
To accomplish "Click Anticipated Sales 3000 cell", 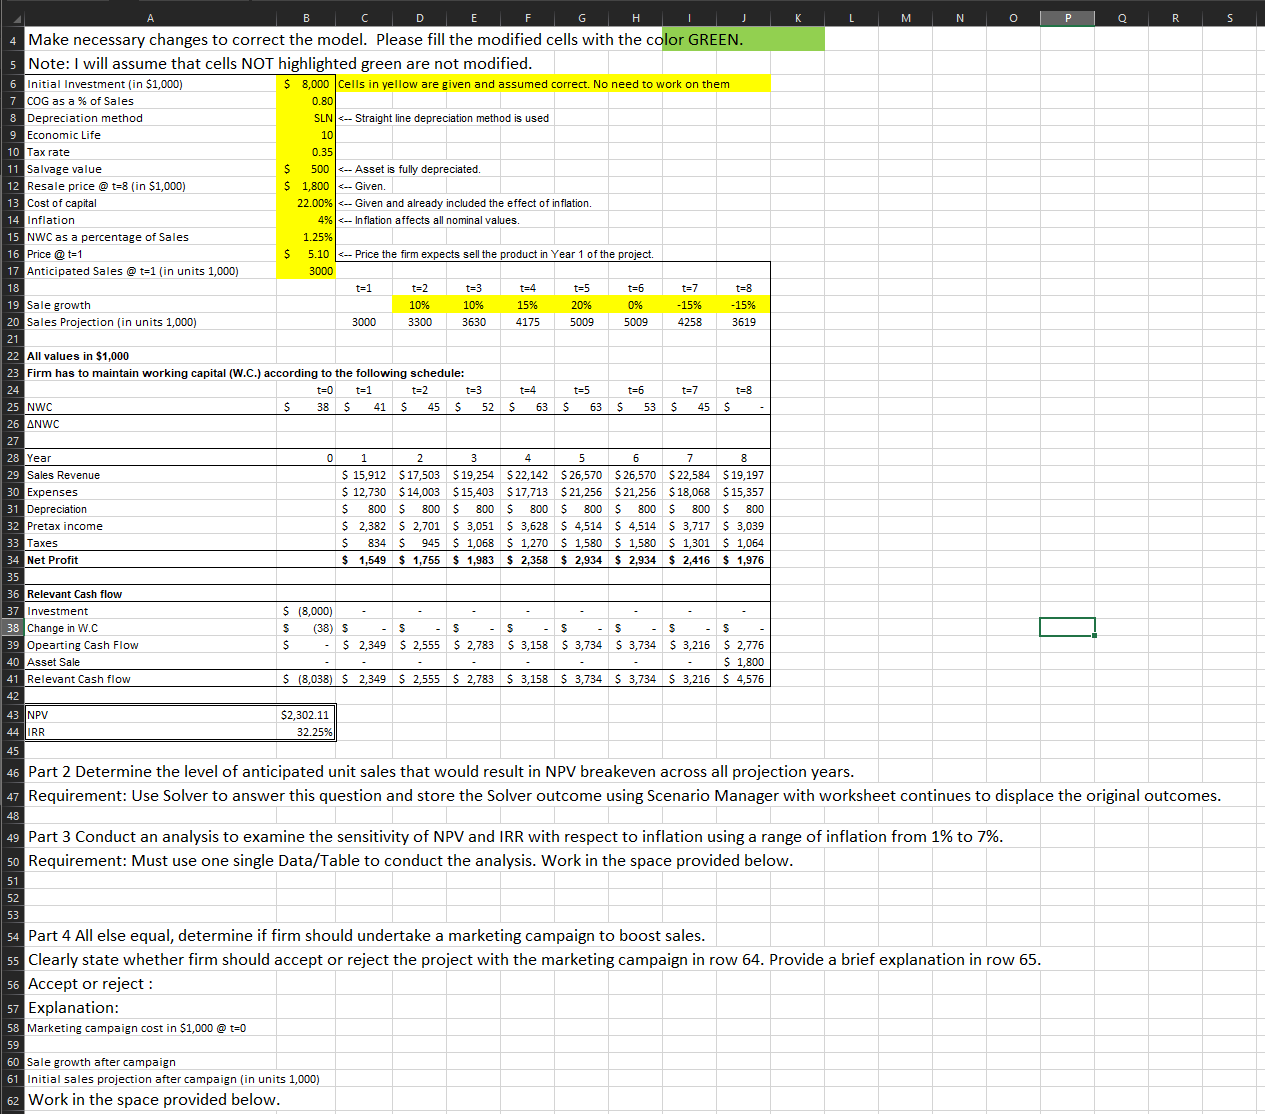I will point(306,271).
